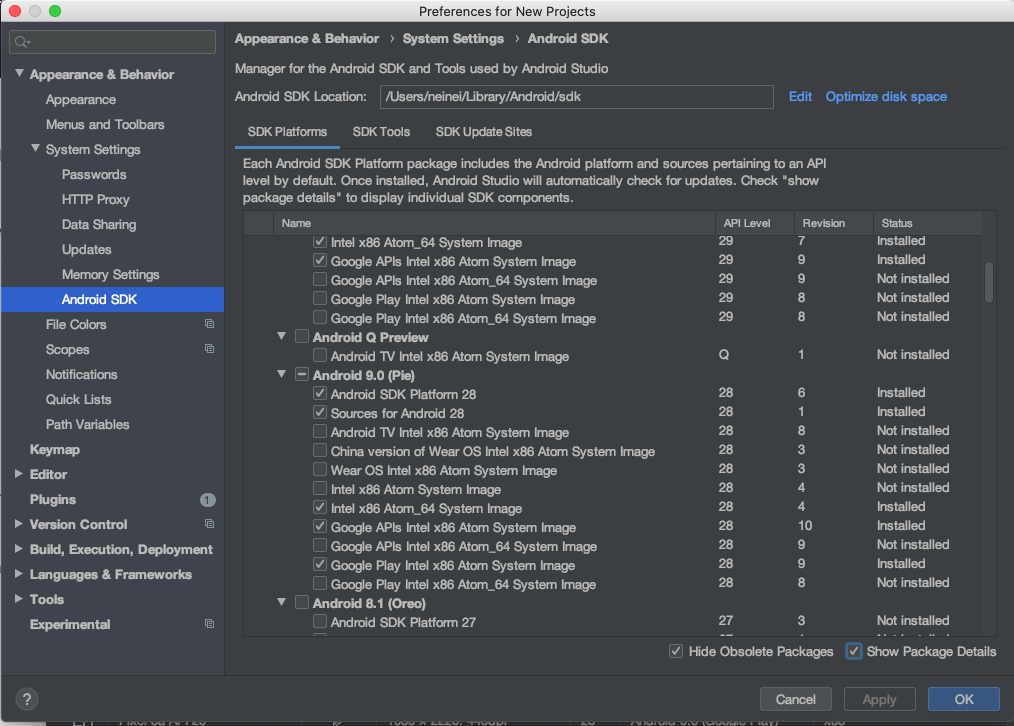Sort by the API Level column header
The height and width of the screenshot is (726, 1014).
pos(755,223)
